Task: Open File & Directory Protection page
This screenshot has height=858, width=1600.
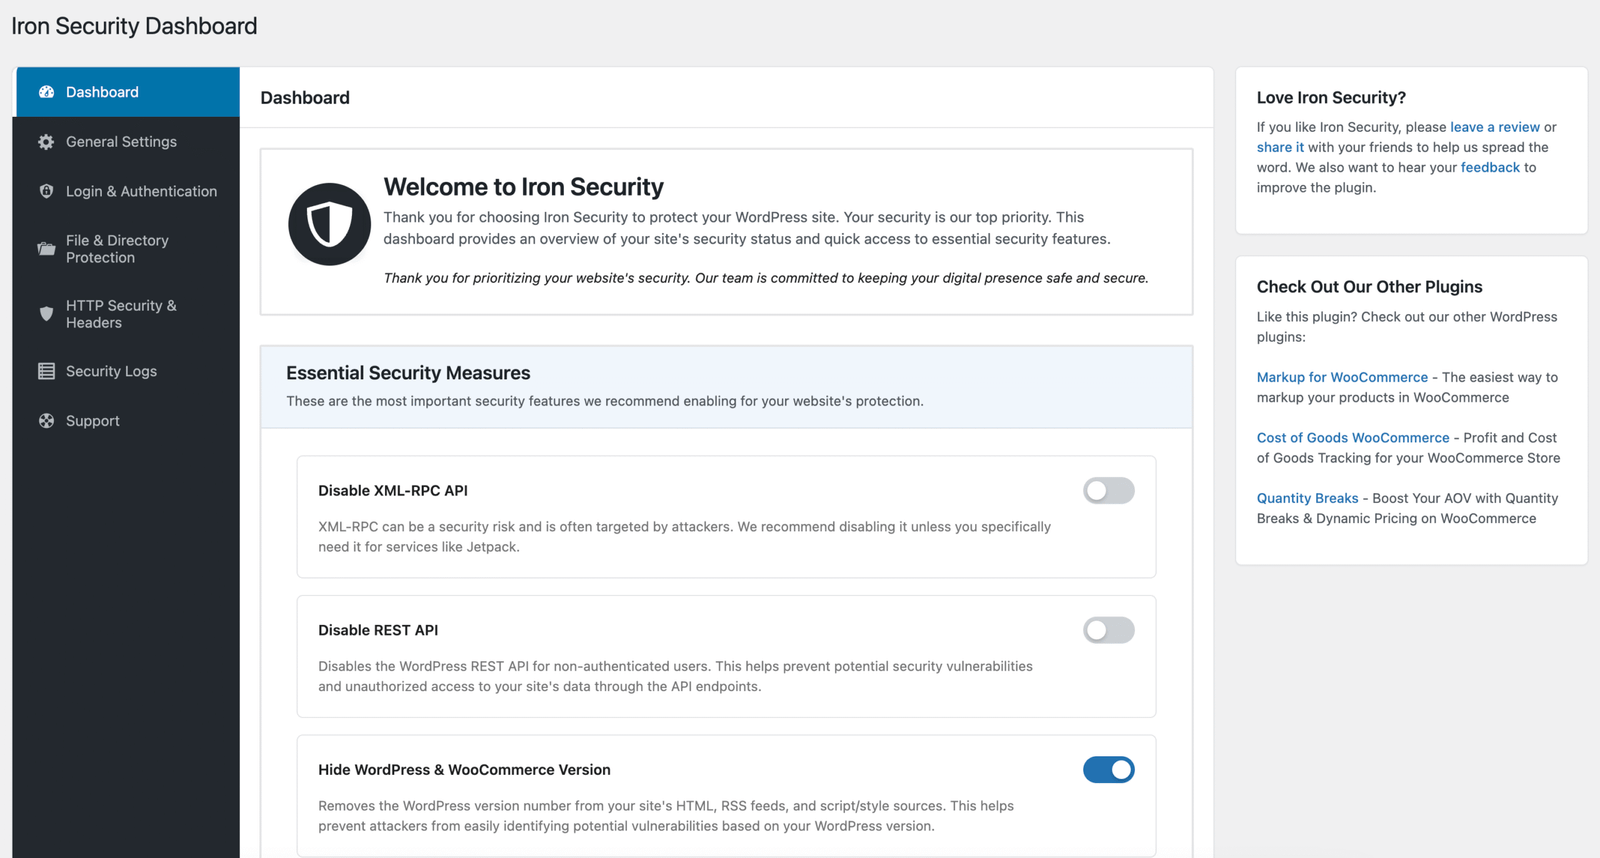Action: pos(127,249)
